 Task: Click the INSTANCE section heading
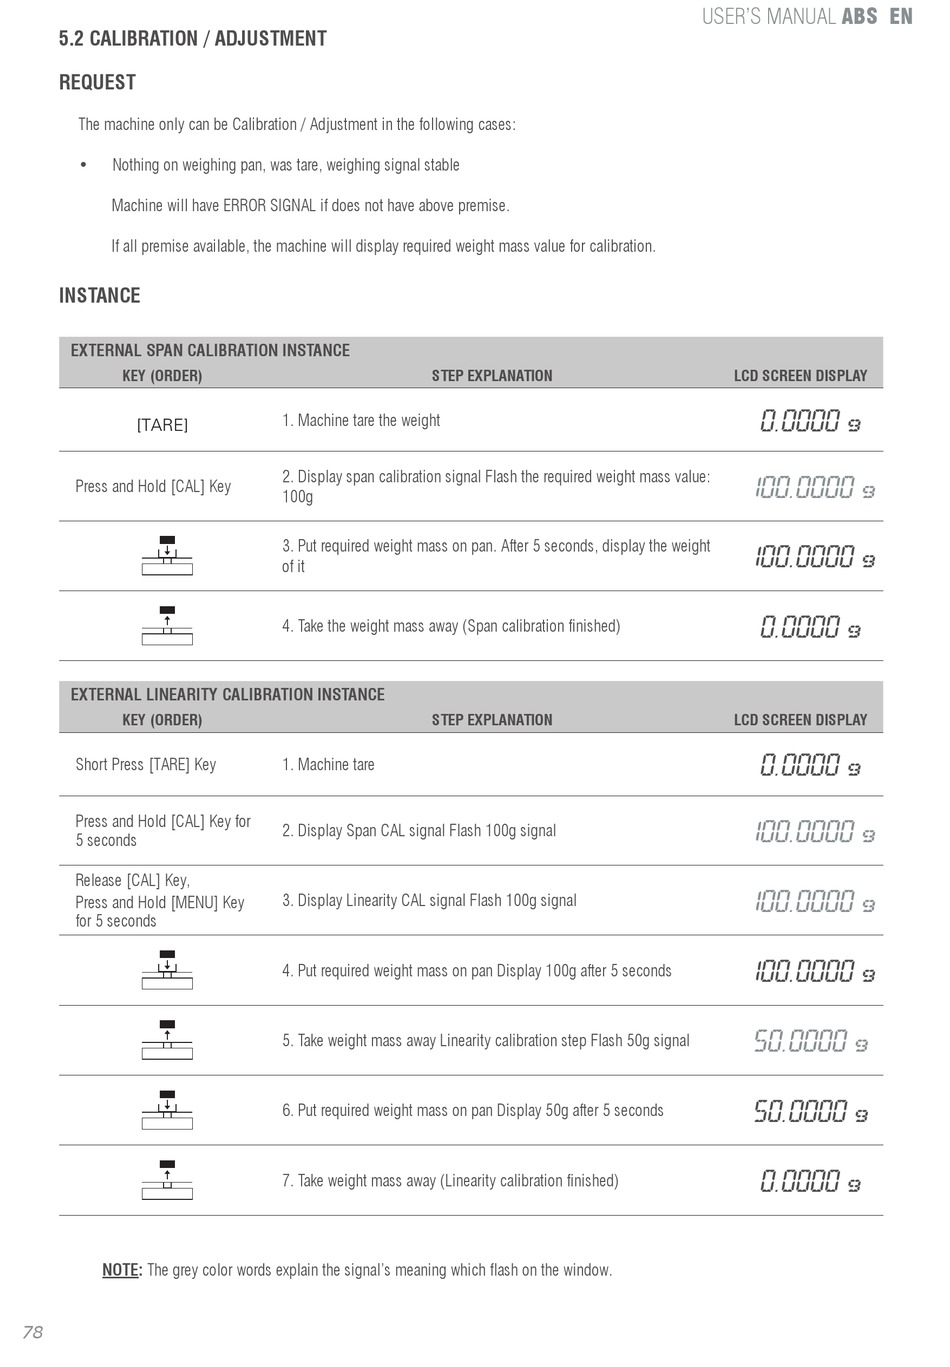[99, 296]
